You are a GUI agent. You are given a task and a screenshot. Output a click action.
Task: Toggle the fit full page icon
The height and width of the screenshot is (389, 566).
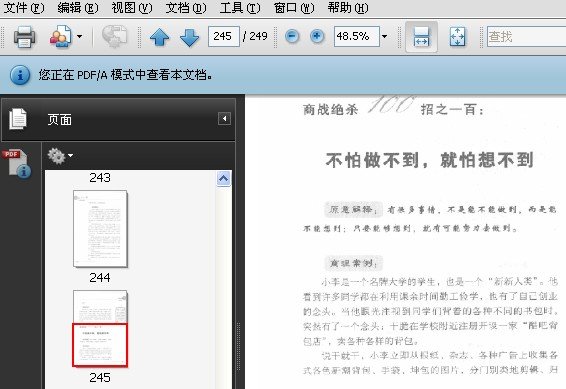coord(457,36)
